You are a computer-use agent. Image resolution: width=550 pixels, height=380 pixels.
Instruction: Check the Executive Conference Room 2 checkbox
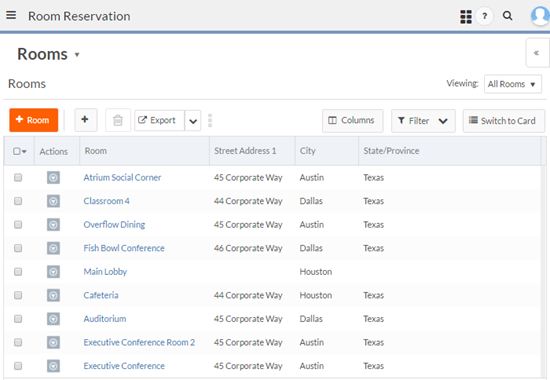pyautogui.click(x=18, y=342)
